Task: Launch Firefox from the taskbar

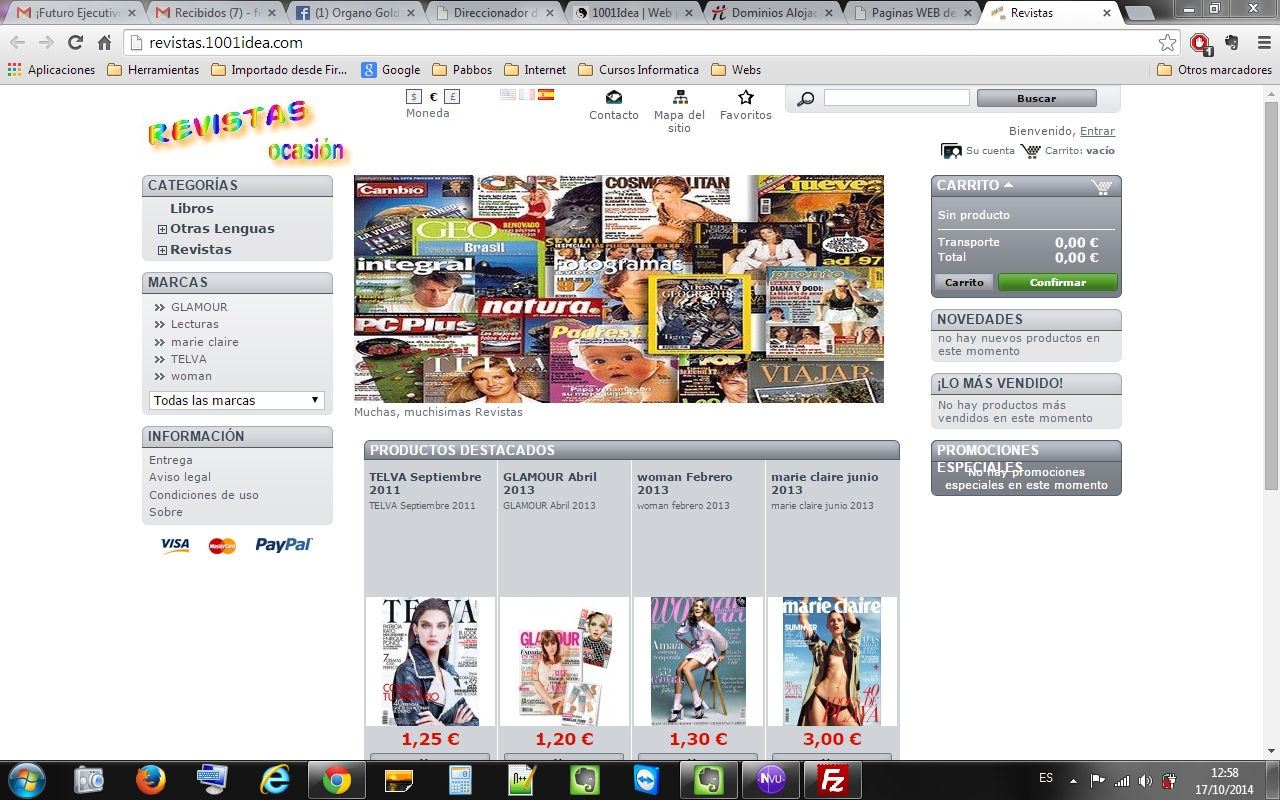Action: tap(151, 780)
